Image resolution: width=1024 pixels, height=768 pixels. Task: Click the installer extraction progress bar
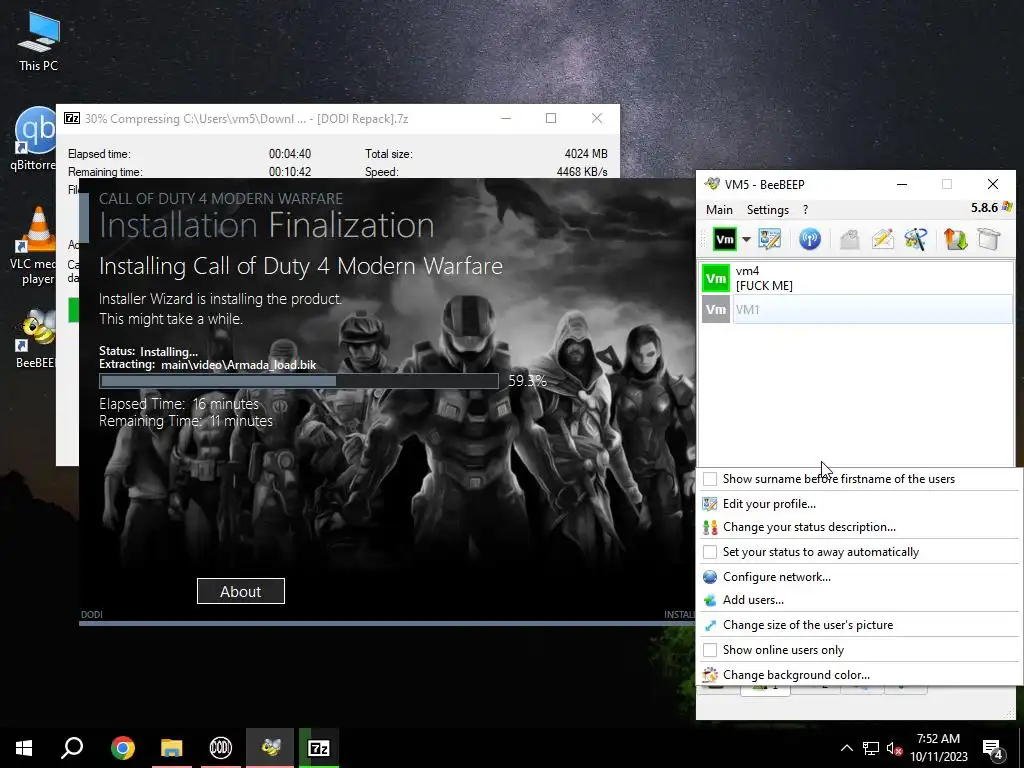(x=299, y=381)
